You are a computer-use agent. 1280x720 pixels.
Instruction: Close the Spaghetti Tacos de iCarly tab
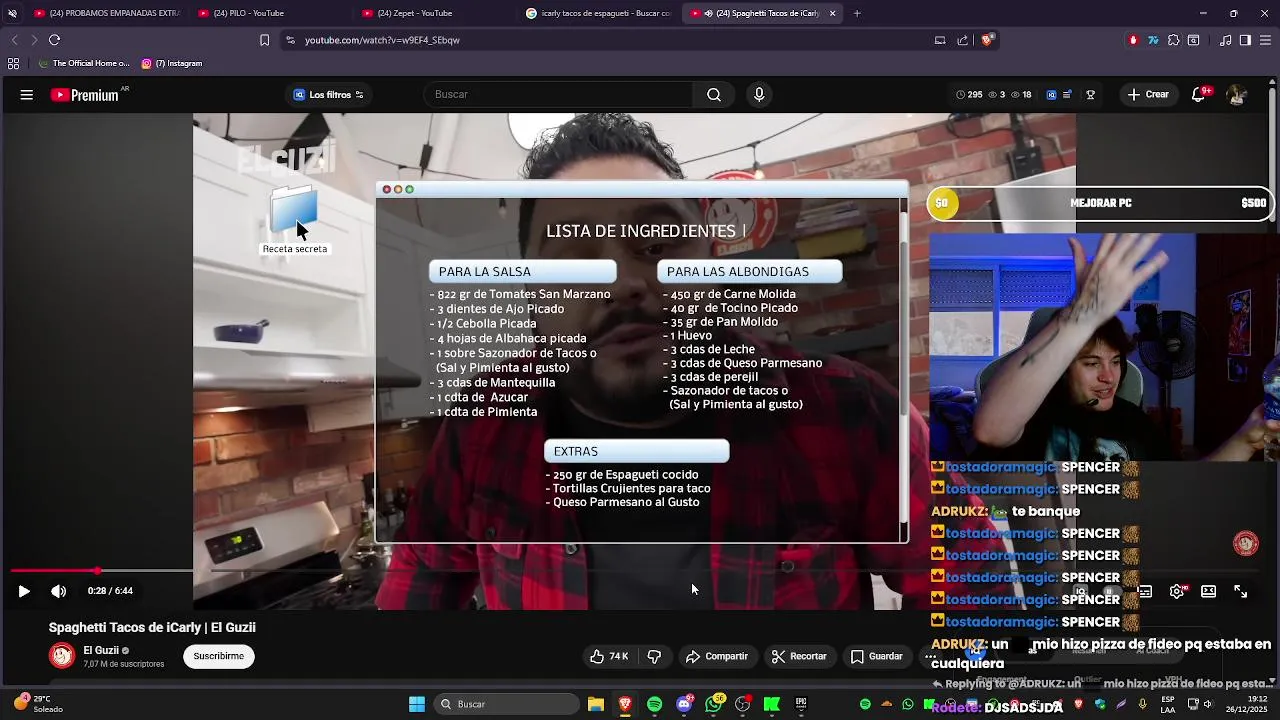tap(832, 13)
